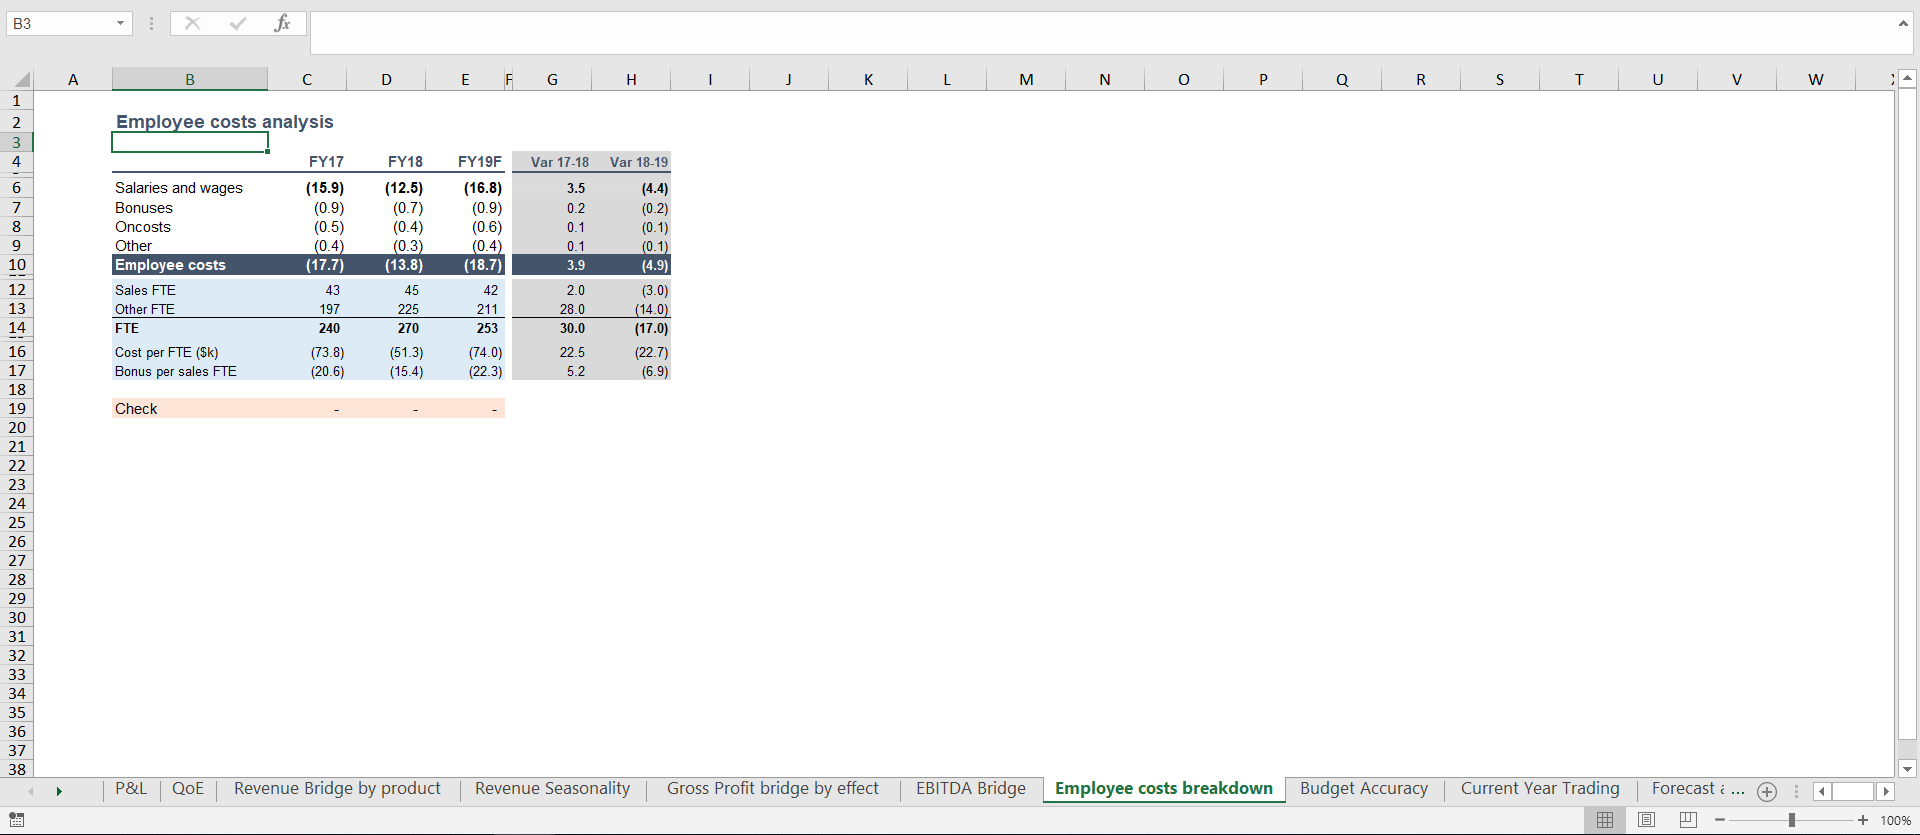Screen dimensions: 1920x835
Task: Switch to Revenue Bridge by product tab
Action: pos(337,789)
